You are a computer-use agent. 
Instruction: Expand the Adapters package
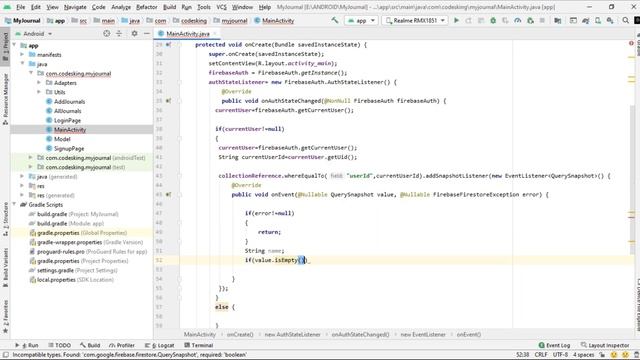(39, 83)
